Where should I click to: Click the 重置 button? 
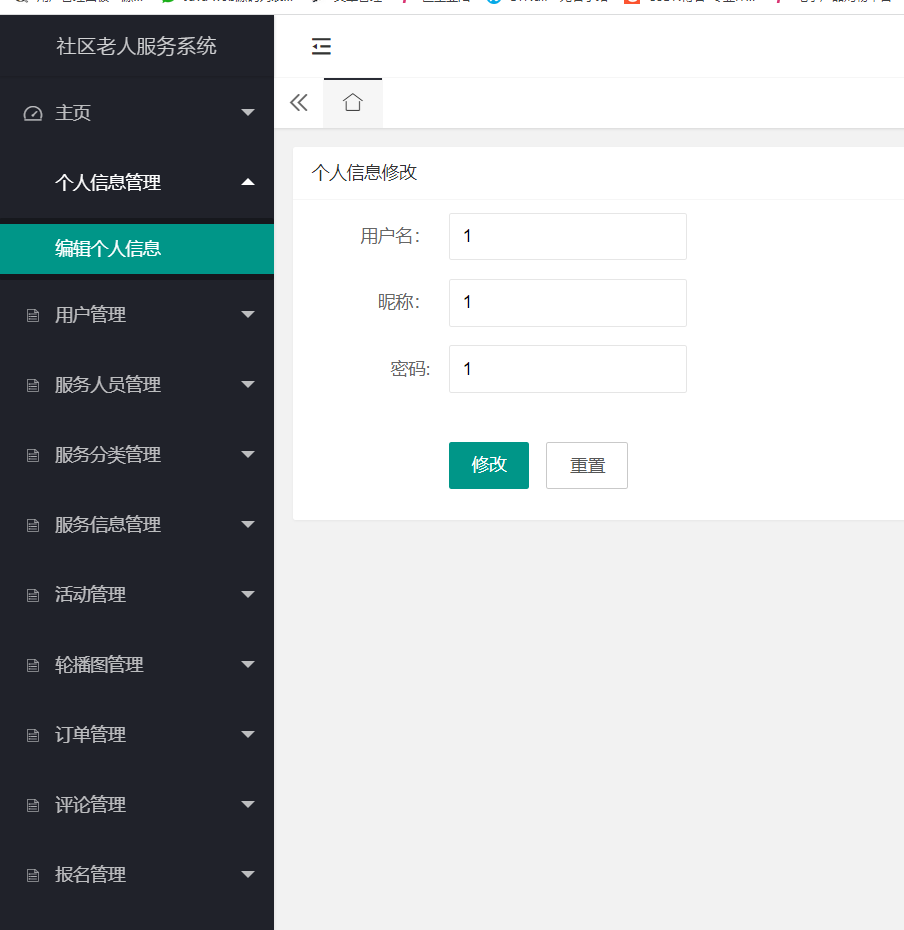tap(586, 465)
